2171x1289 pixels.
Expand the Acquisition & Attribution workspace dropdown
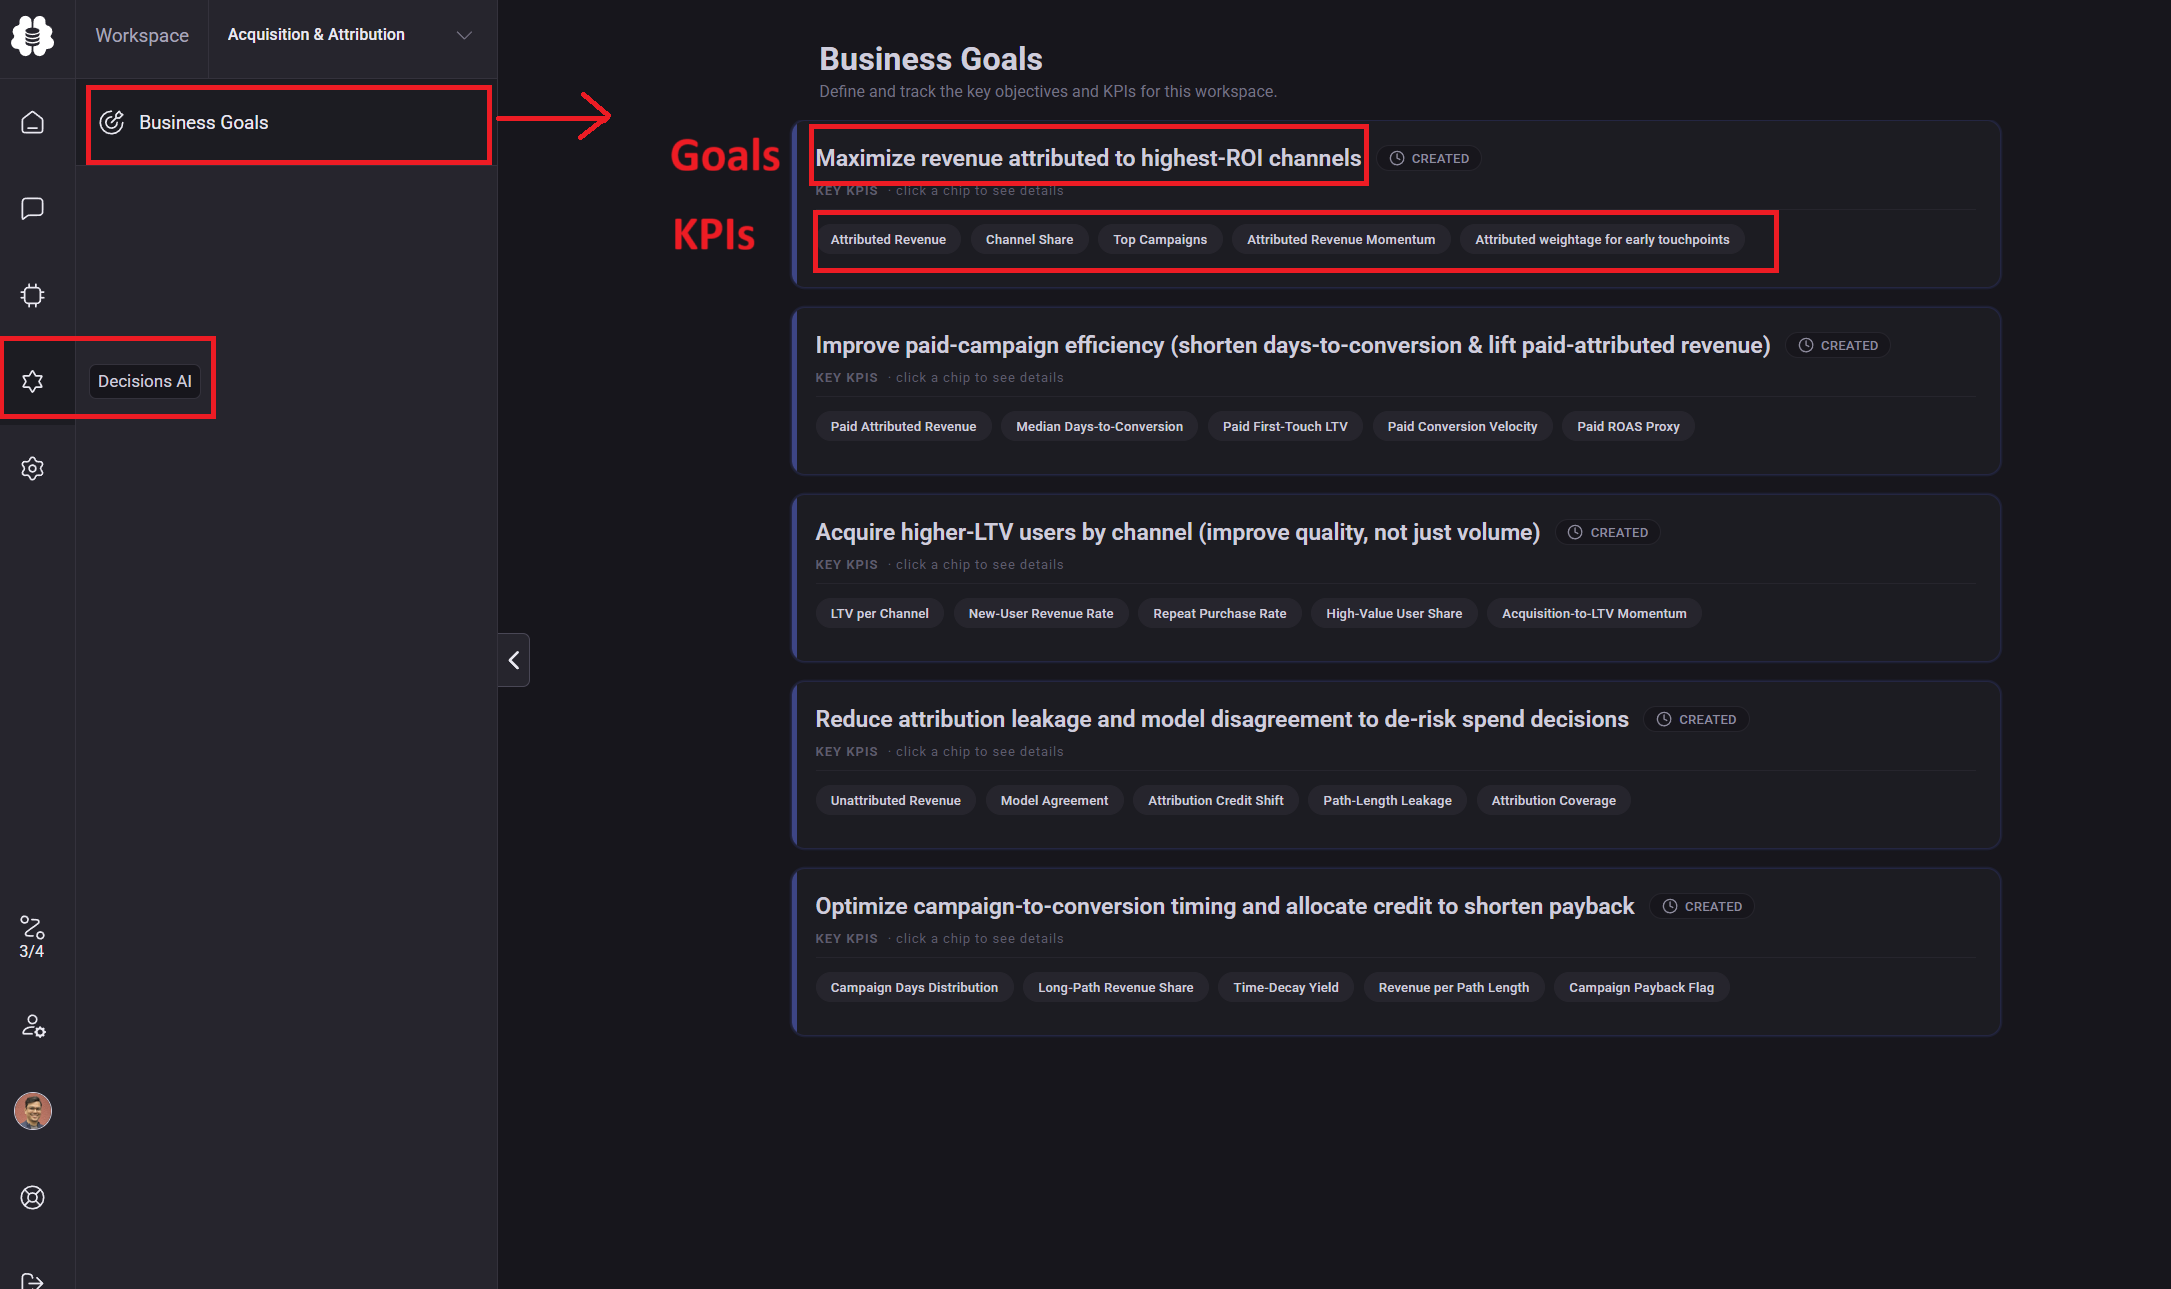click(x=464, y=35)
